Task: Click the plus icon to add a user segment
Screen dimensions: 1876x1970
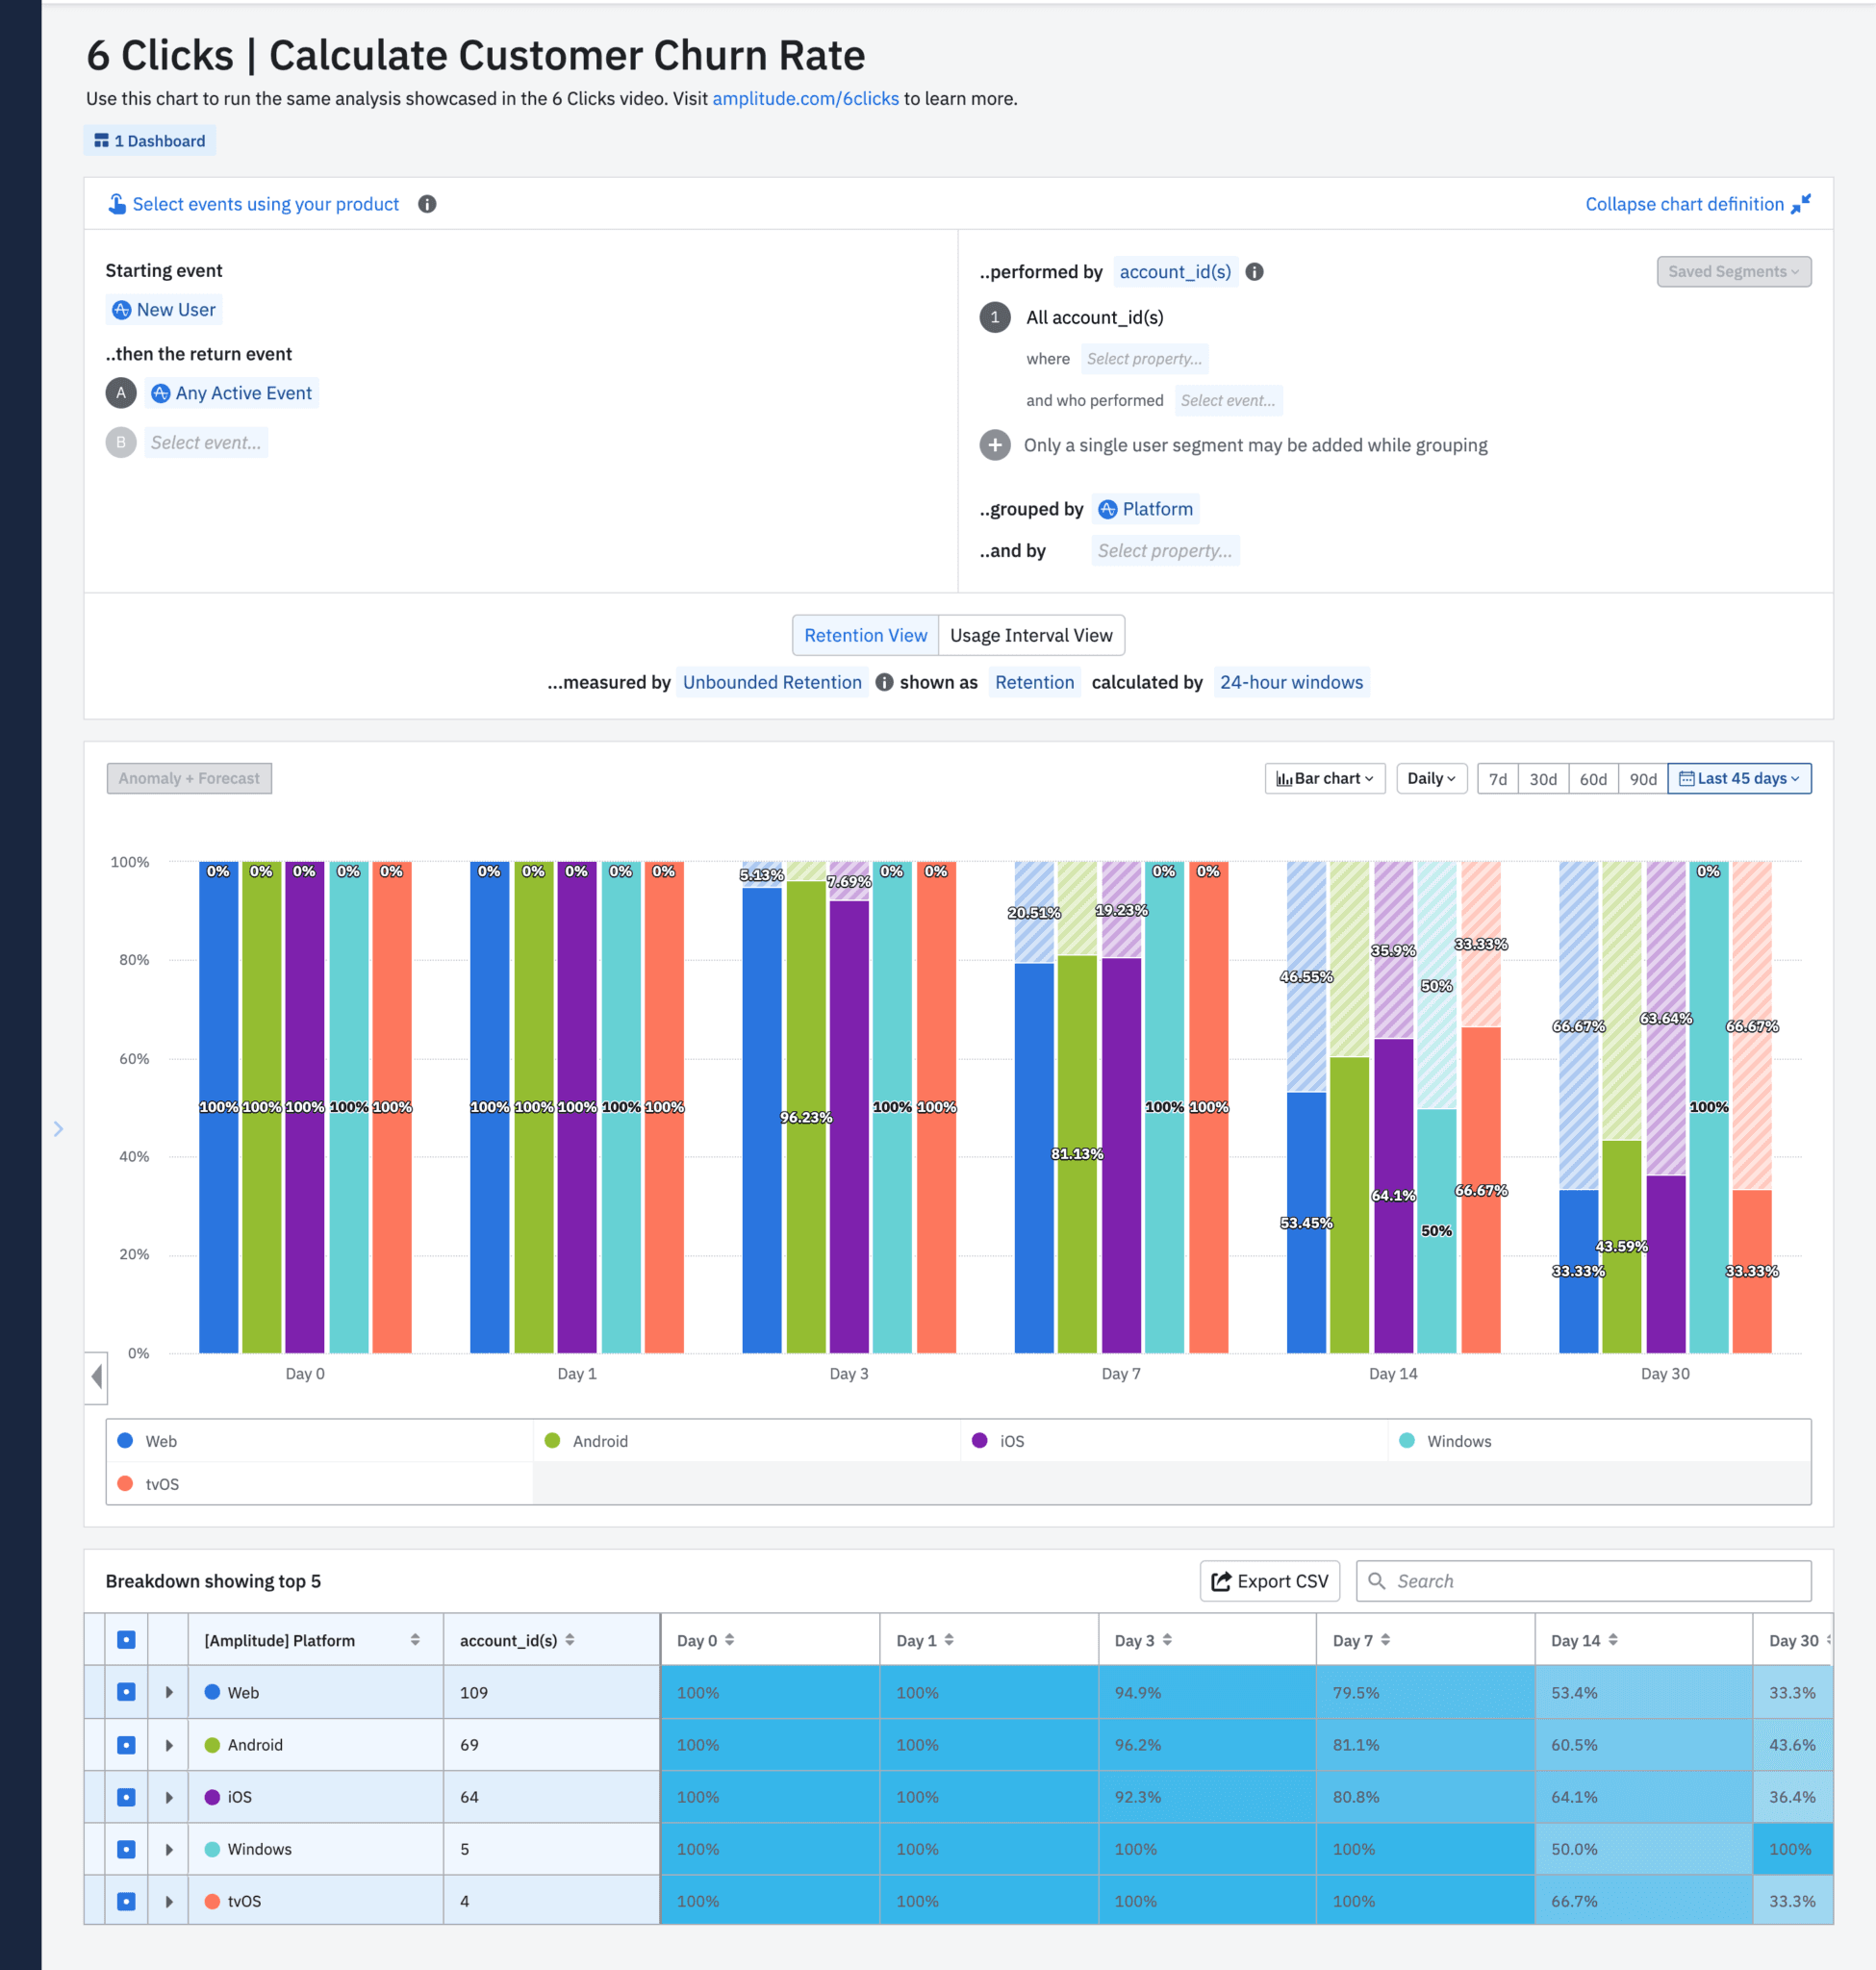Action: 994,445
